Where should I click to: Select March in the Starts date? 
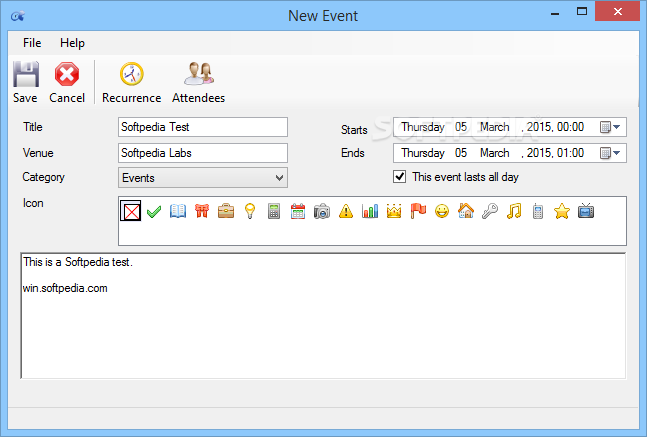[x=494, y=127]
